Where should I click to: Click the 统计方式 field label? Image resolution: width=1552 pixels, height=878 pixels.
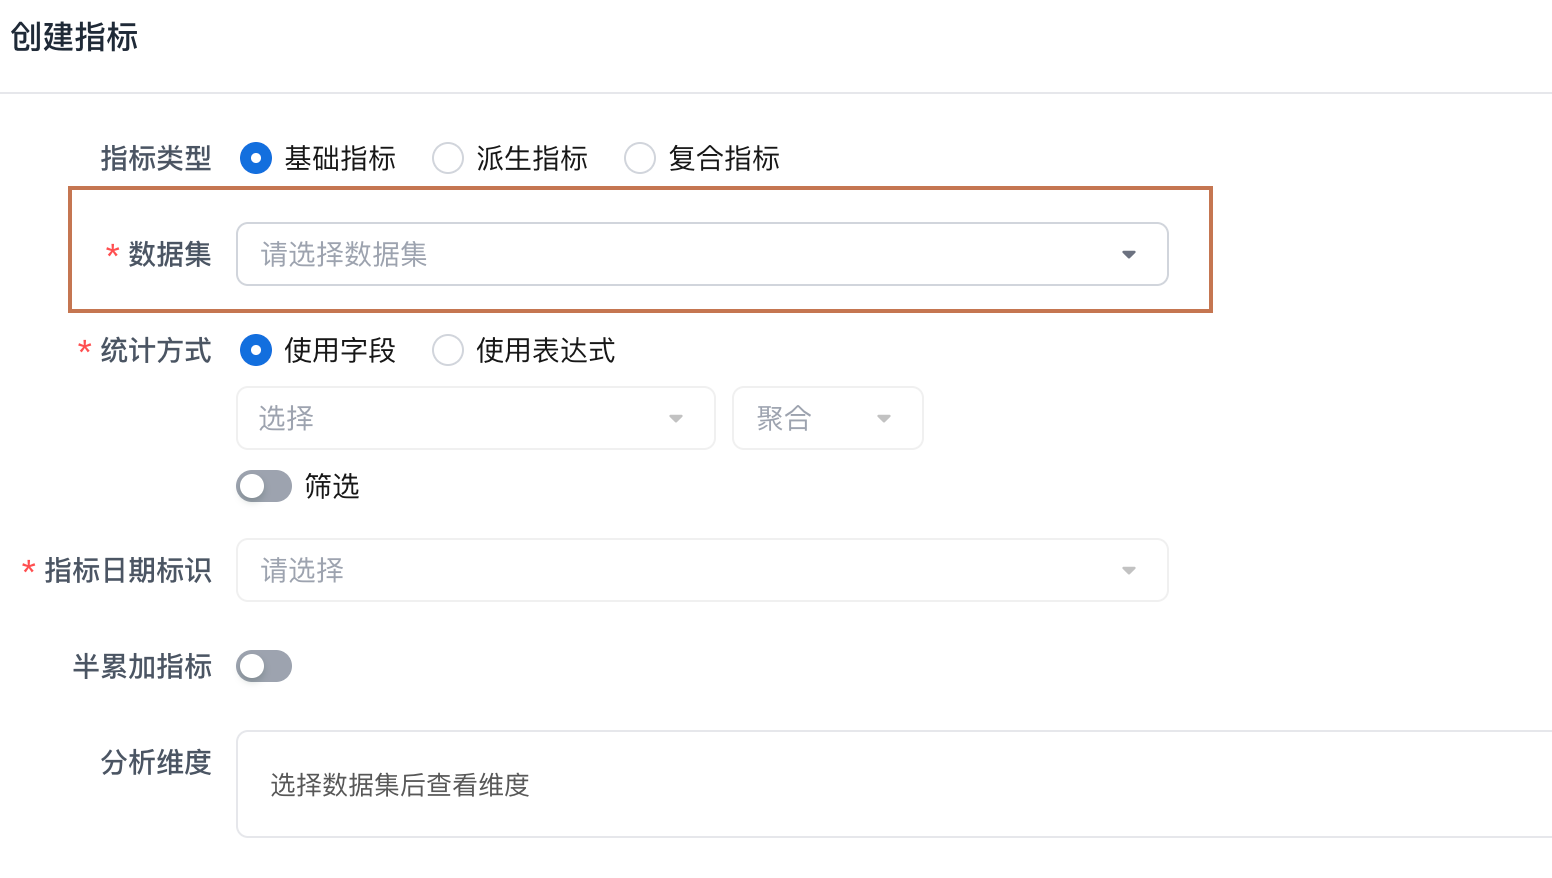(x=156, y=351)
